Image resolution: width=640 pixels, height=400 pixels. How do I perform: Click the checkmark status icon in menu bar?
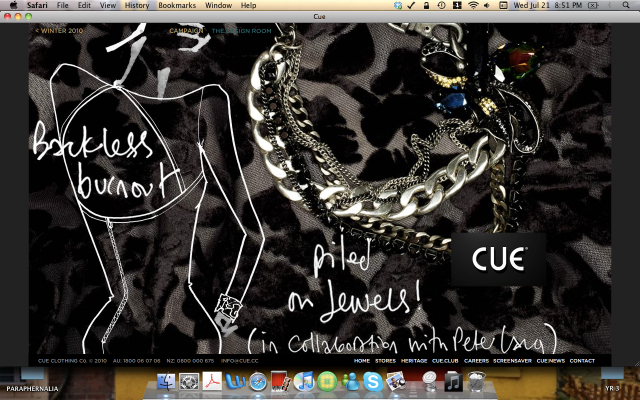(411, 5)
